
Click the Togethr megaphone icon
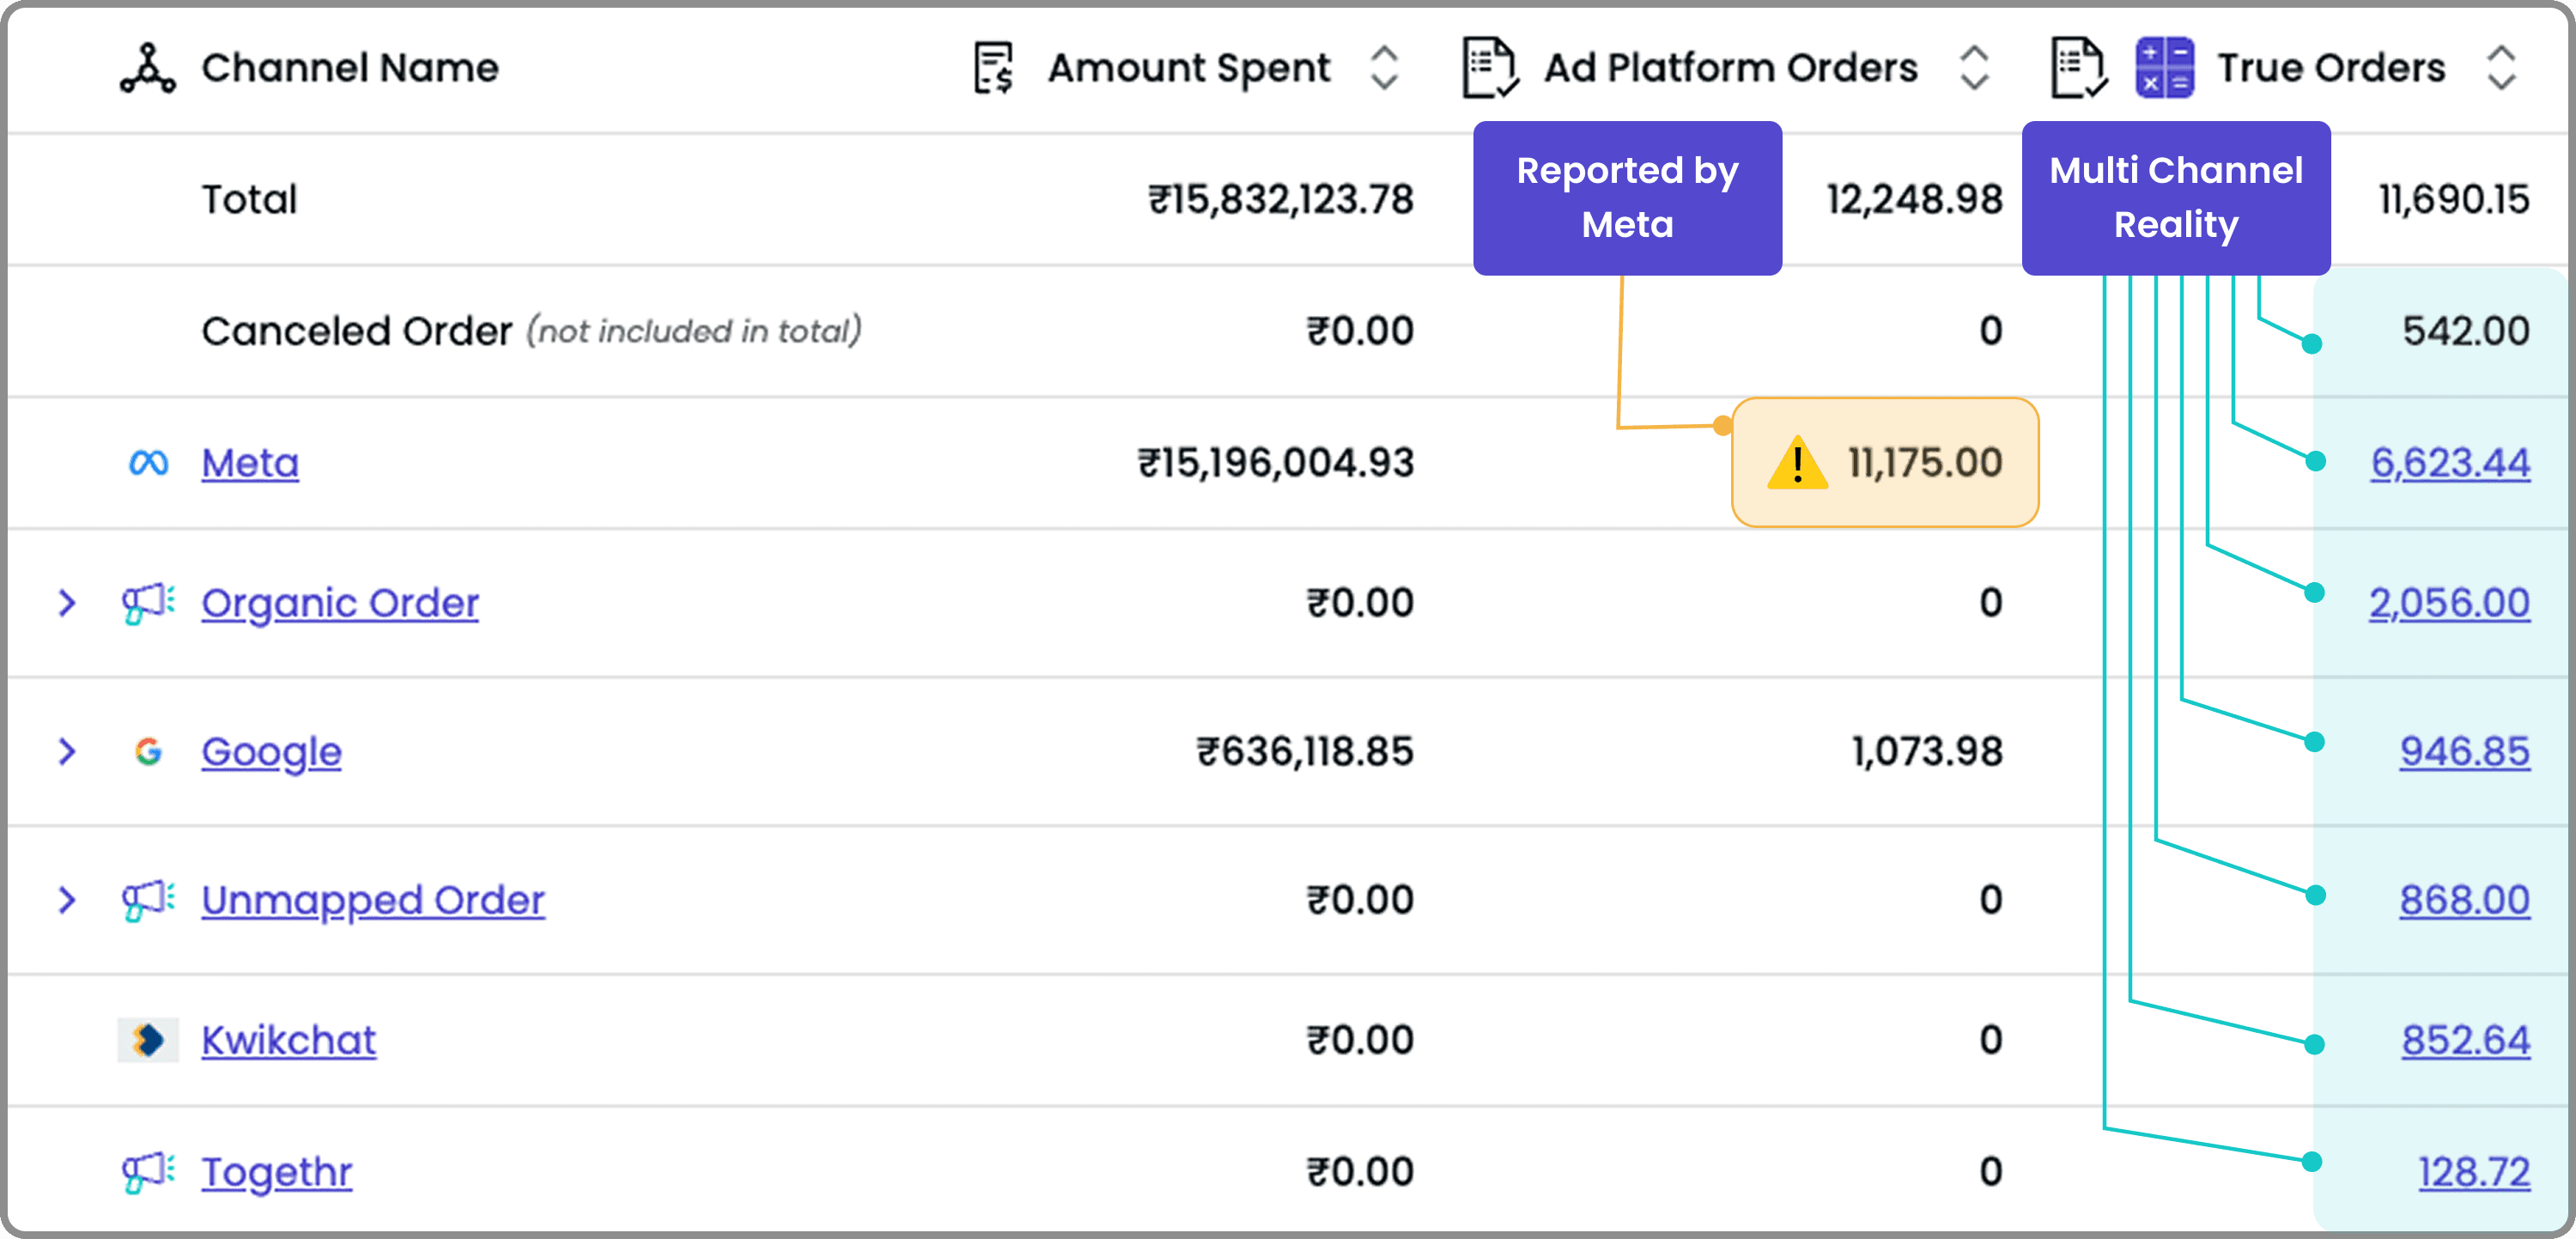[x=148, y=1171]
